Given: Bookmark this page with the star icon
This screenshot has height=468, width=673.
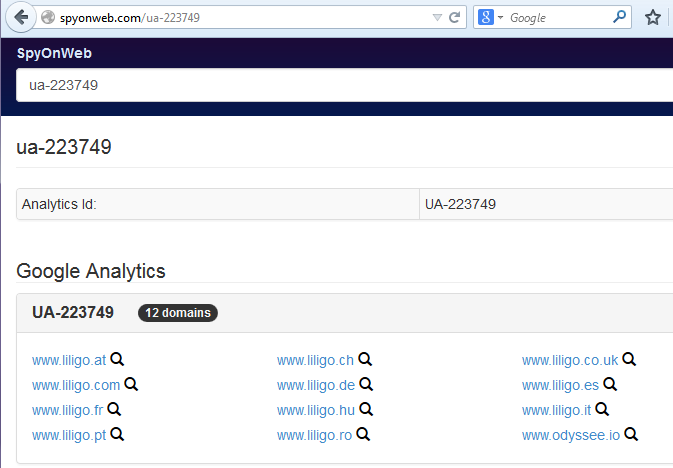Looking at the screenshot, I should [653, 18].
